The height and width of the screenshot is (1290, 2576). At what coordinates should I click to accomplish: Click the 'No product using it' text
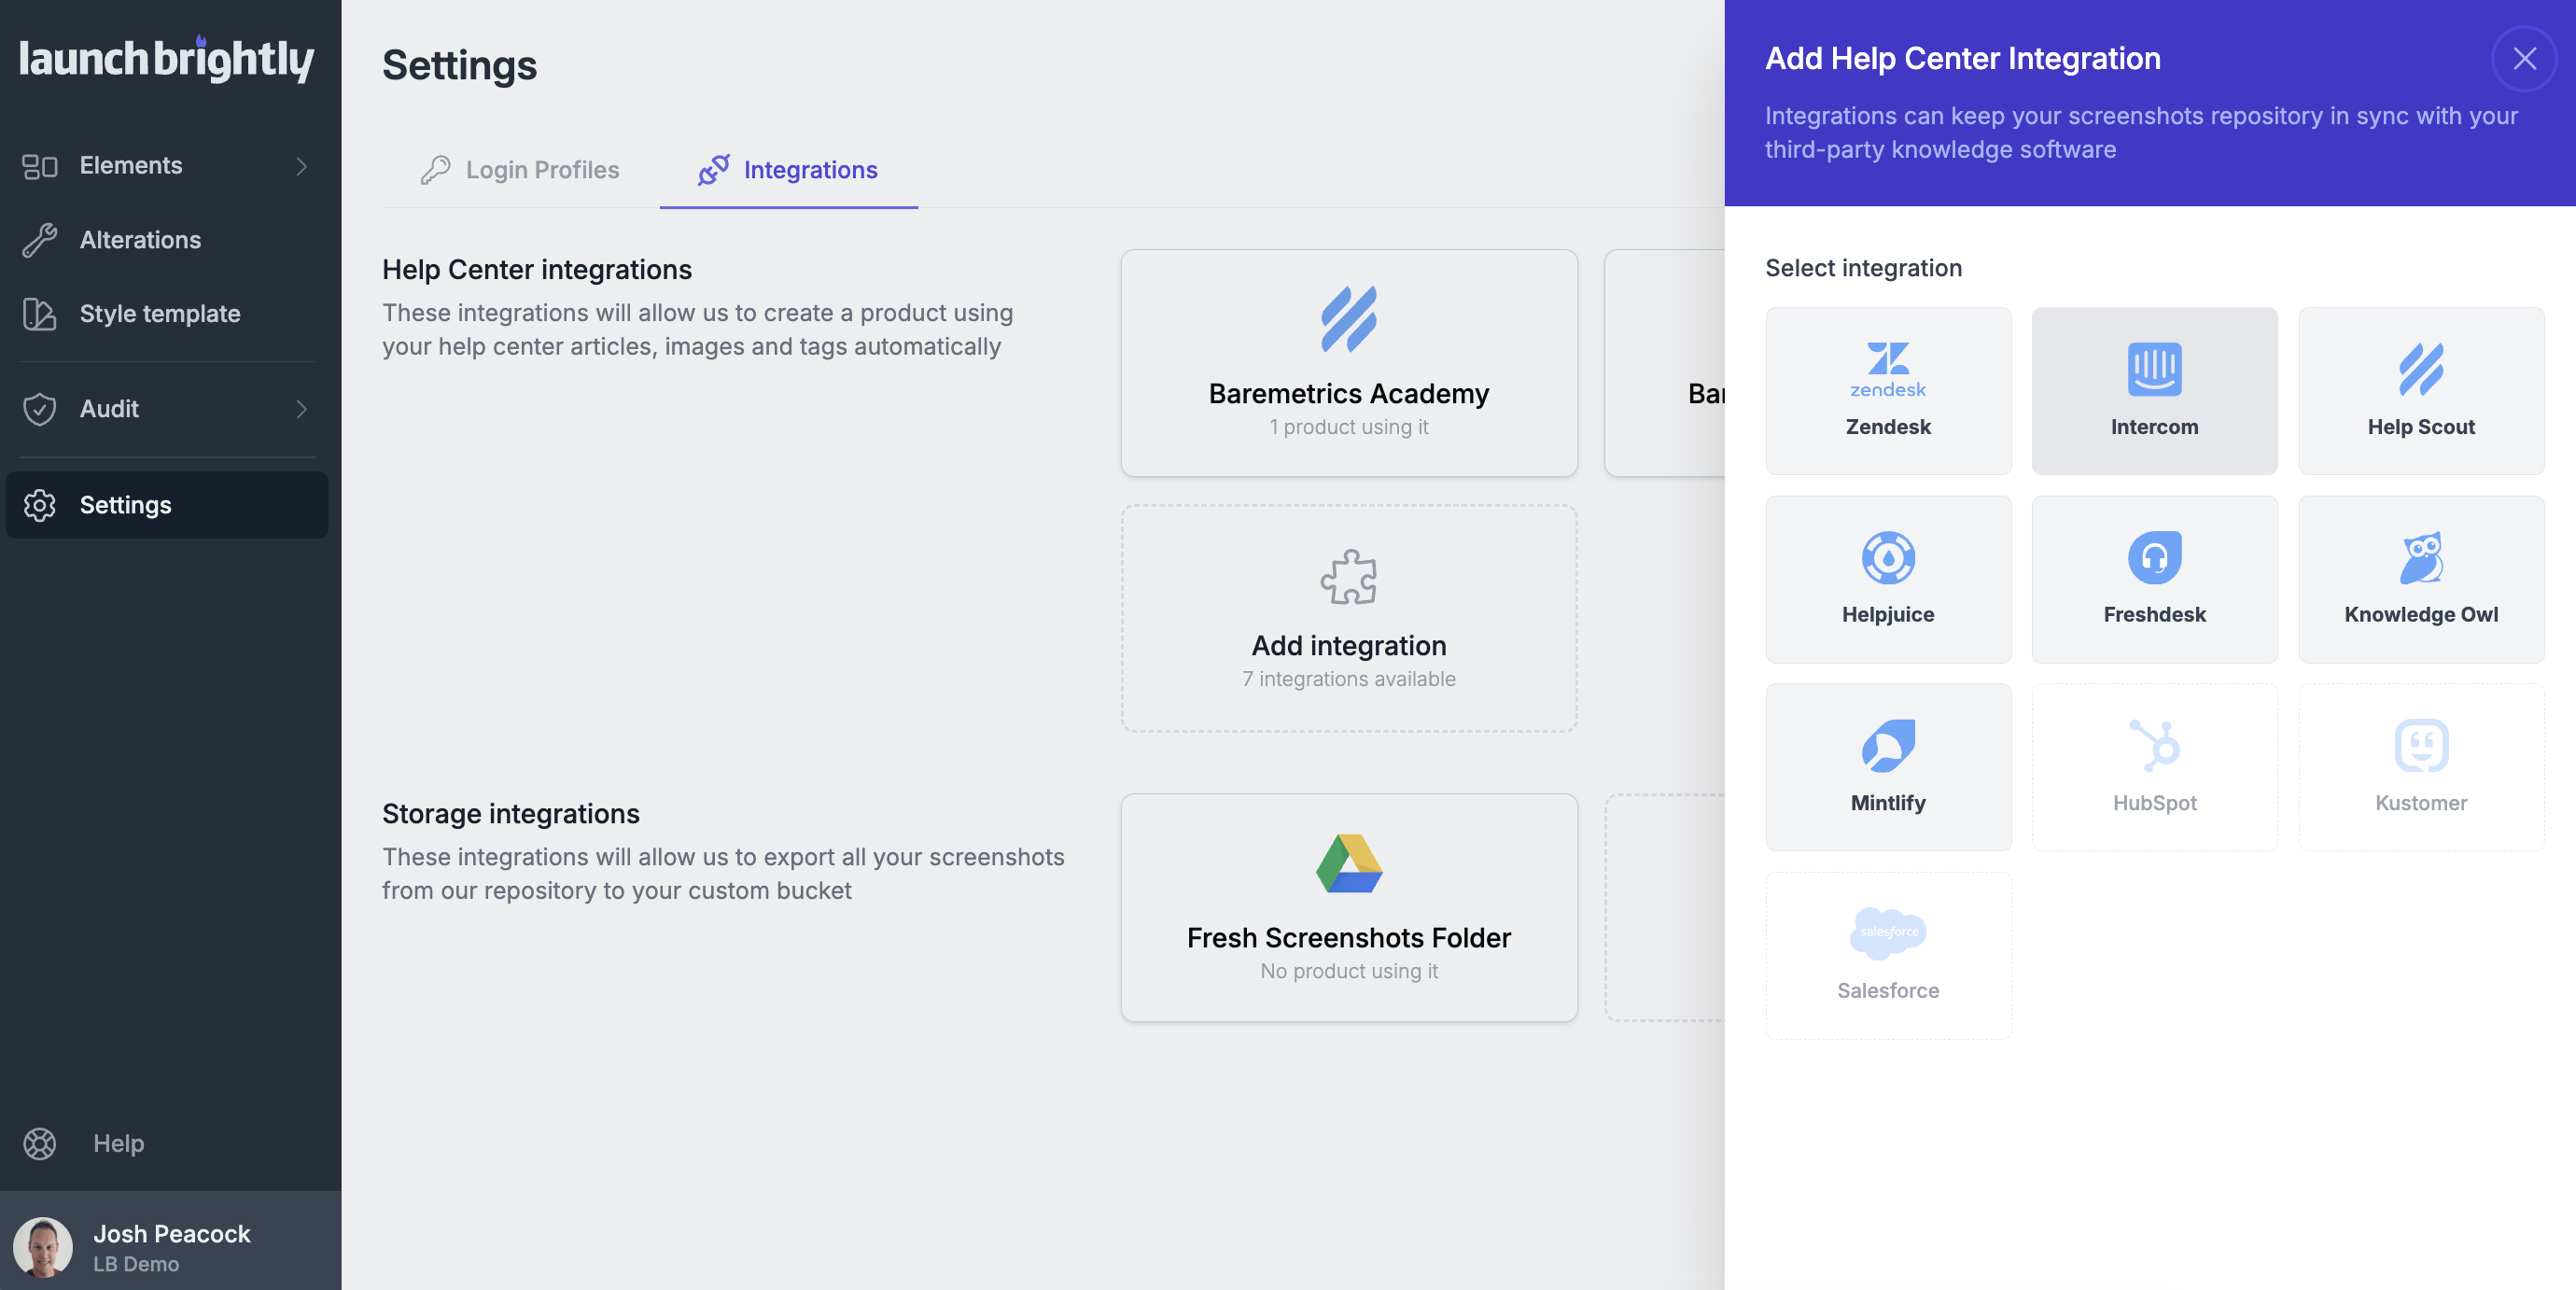pos(1349,971)
